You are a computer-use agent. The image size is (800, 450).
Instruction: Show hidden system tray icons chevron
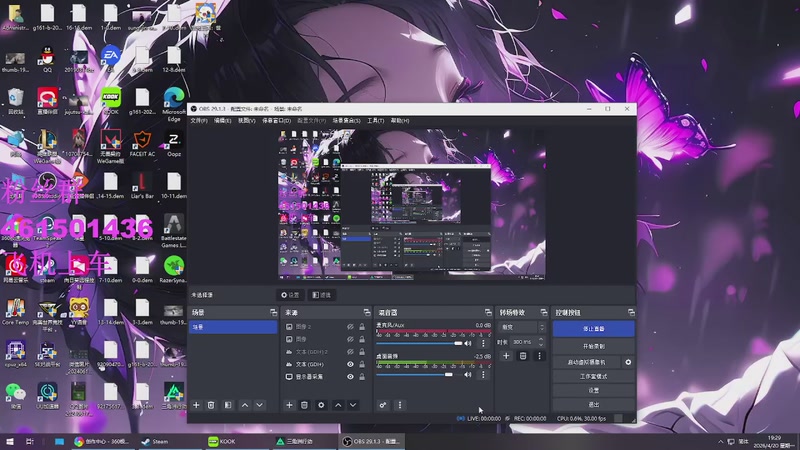[x=720, y=441]
